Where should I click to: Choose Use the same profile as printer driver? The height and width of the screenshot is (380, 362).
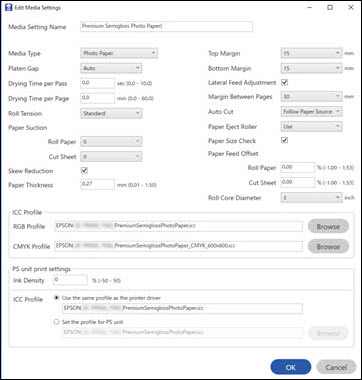coord(56,298)
